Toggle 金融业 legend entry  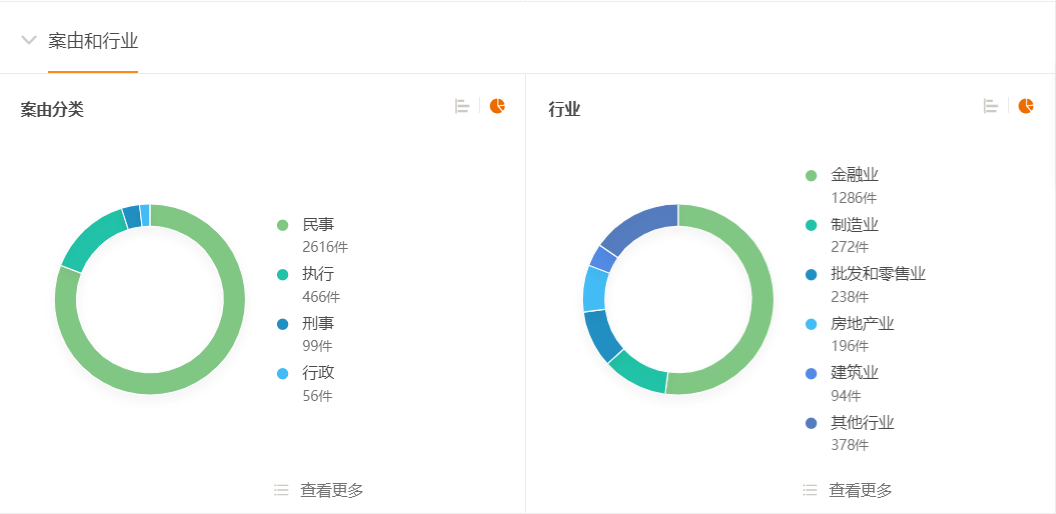pos(854,175)
